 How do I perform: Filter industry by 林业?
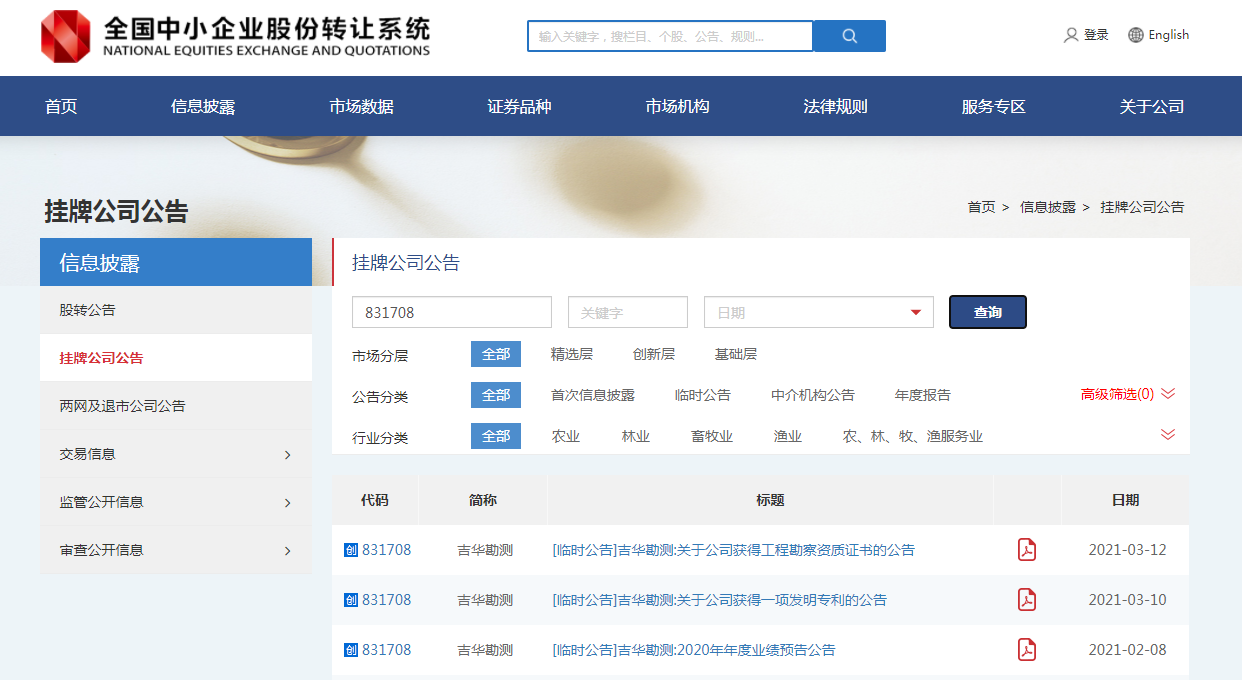click(636, 436)
